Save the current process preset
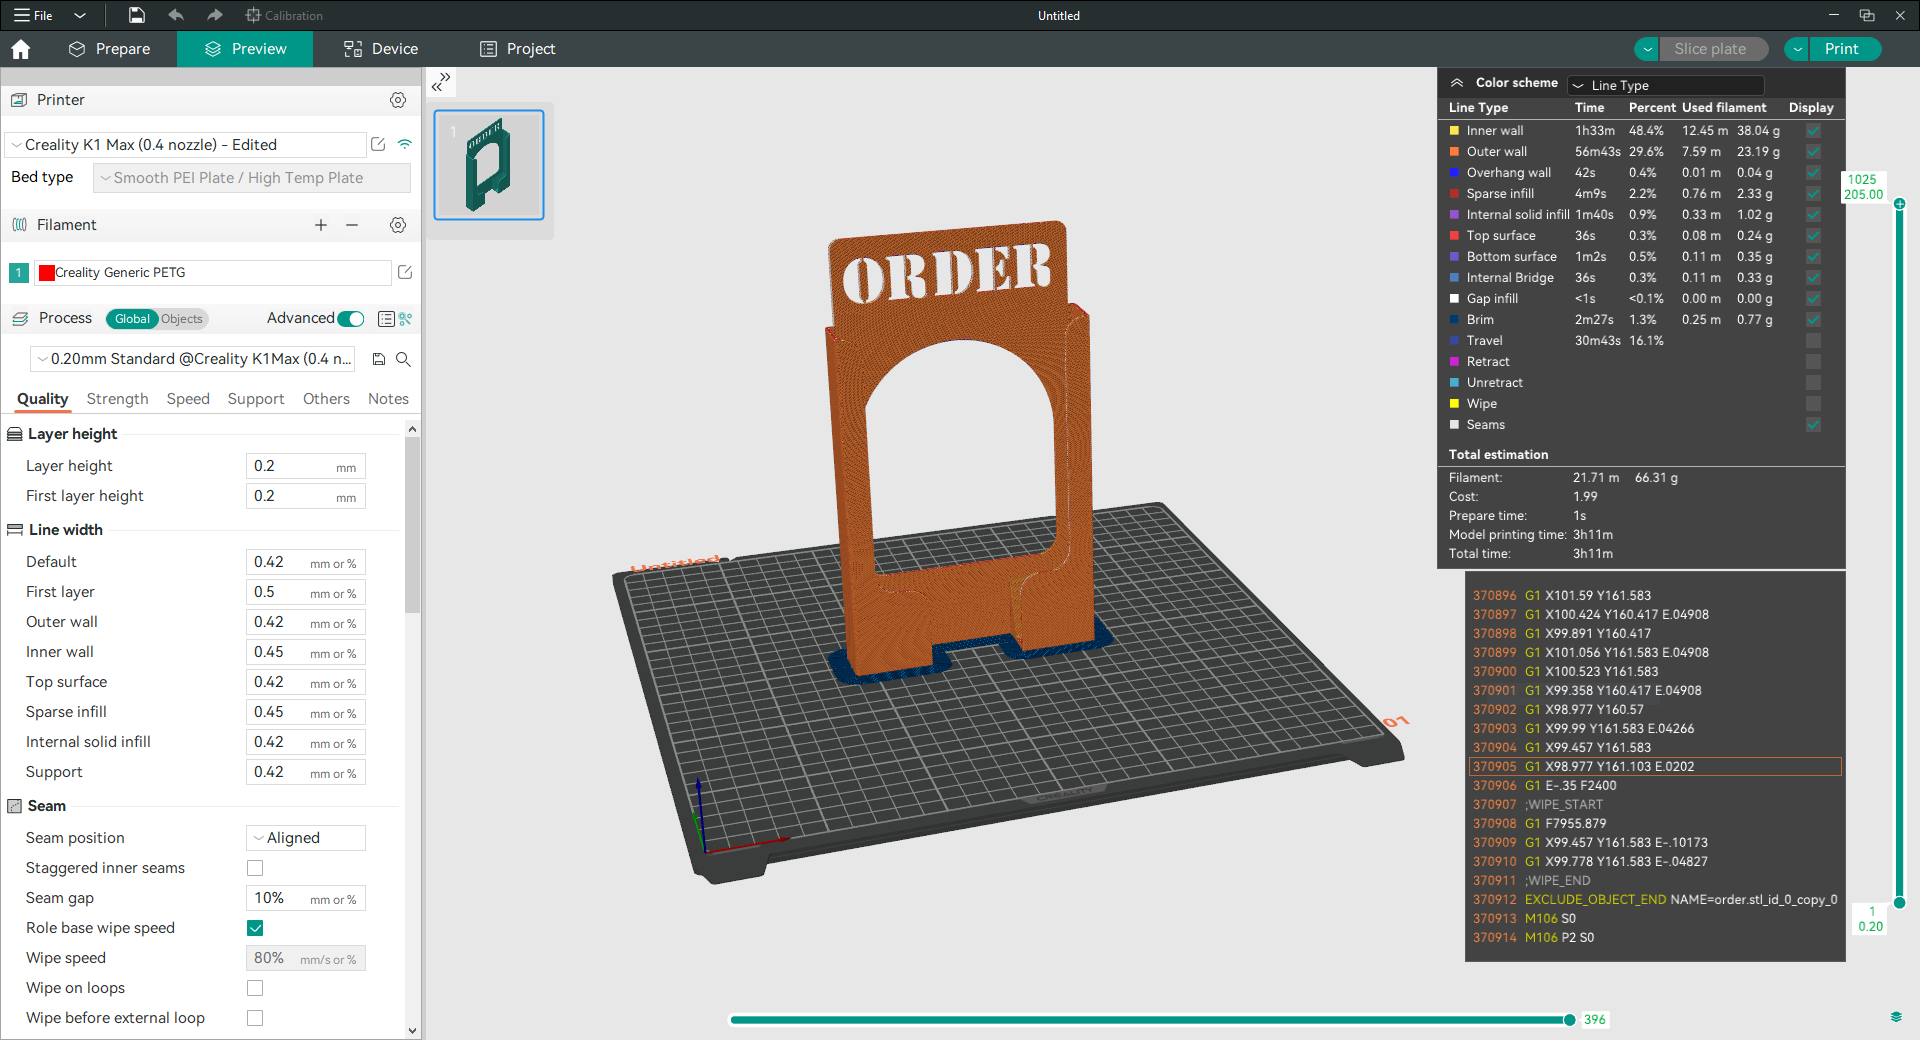 pyautogui.click(x=378, y=359)
